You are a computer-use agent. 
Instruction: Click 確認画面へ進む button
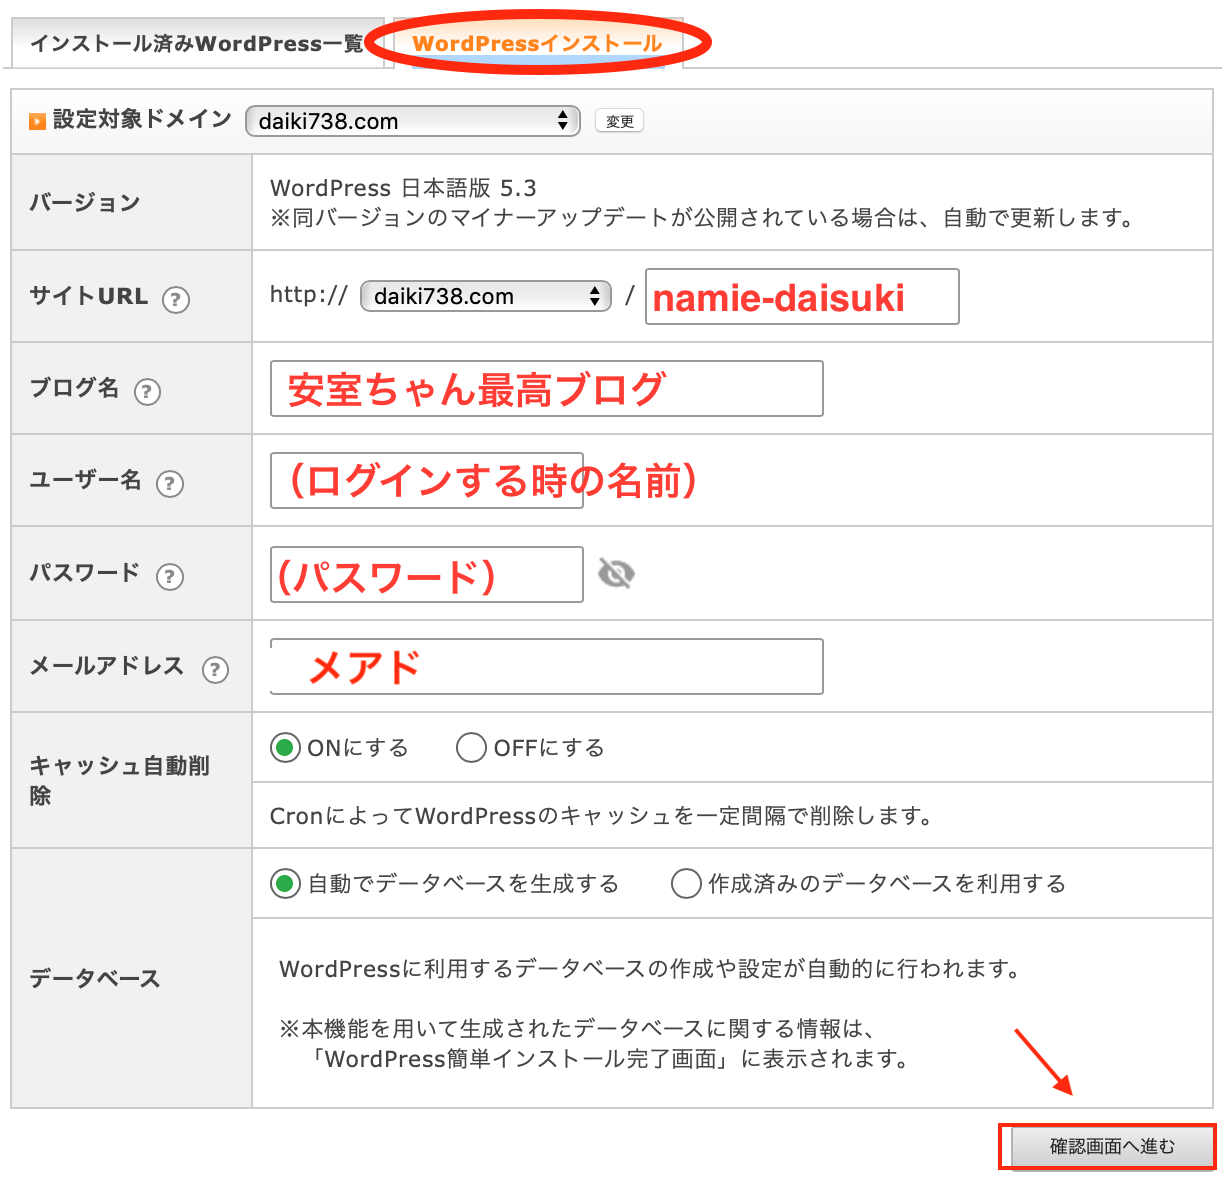1111,1146
